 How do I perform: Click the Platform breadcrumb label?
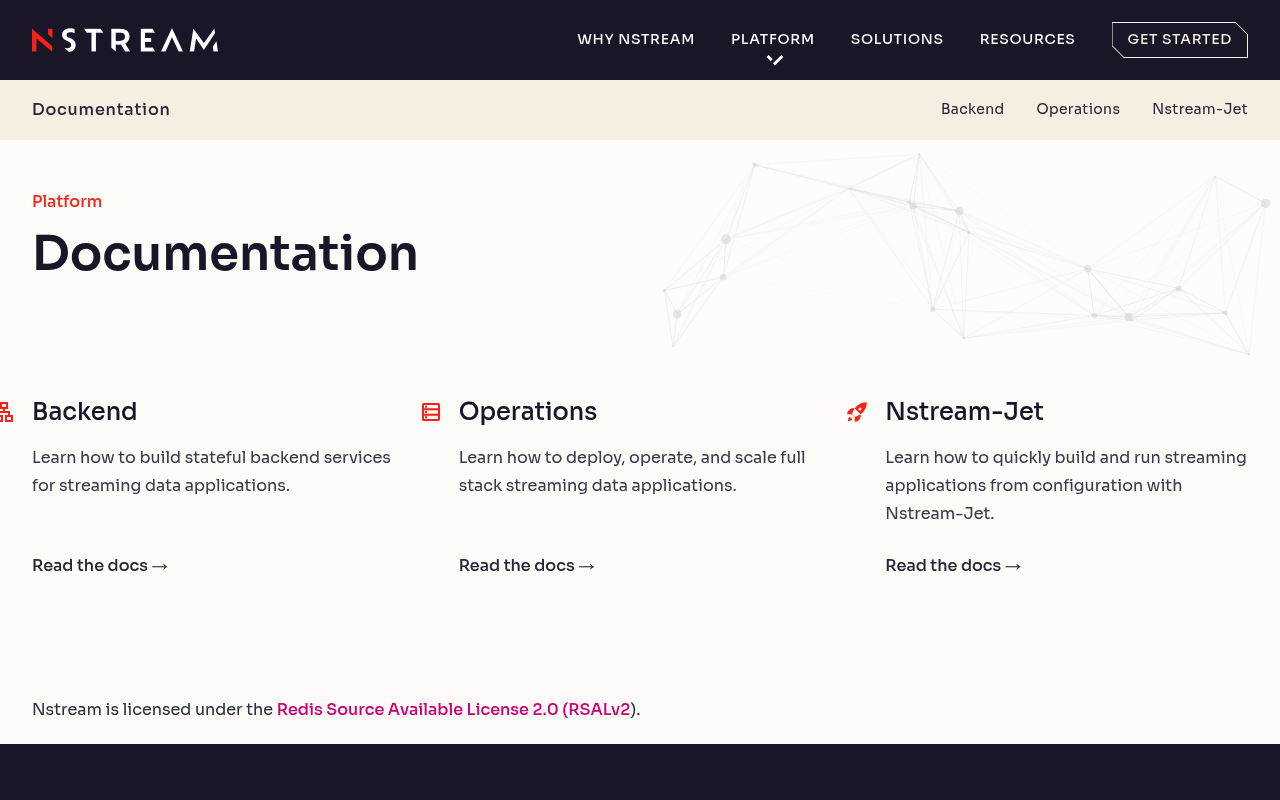pyautogui.click(x=67, y=201)
